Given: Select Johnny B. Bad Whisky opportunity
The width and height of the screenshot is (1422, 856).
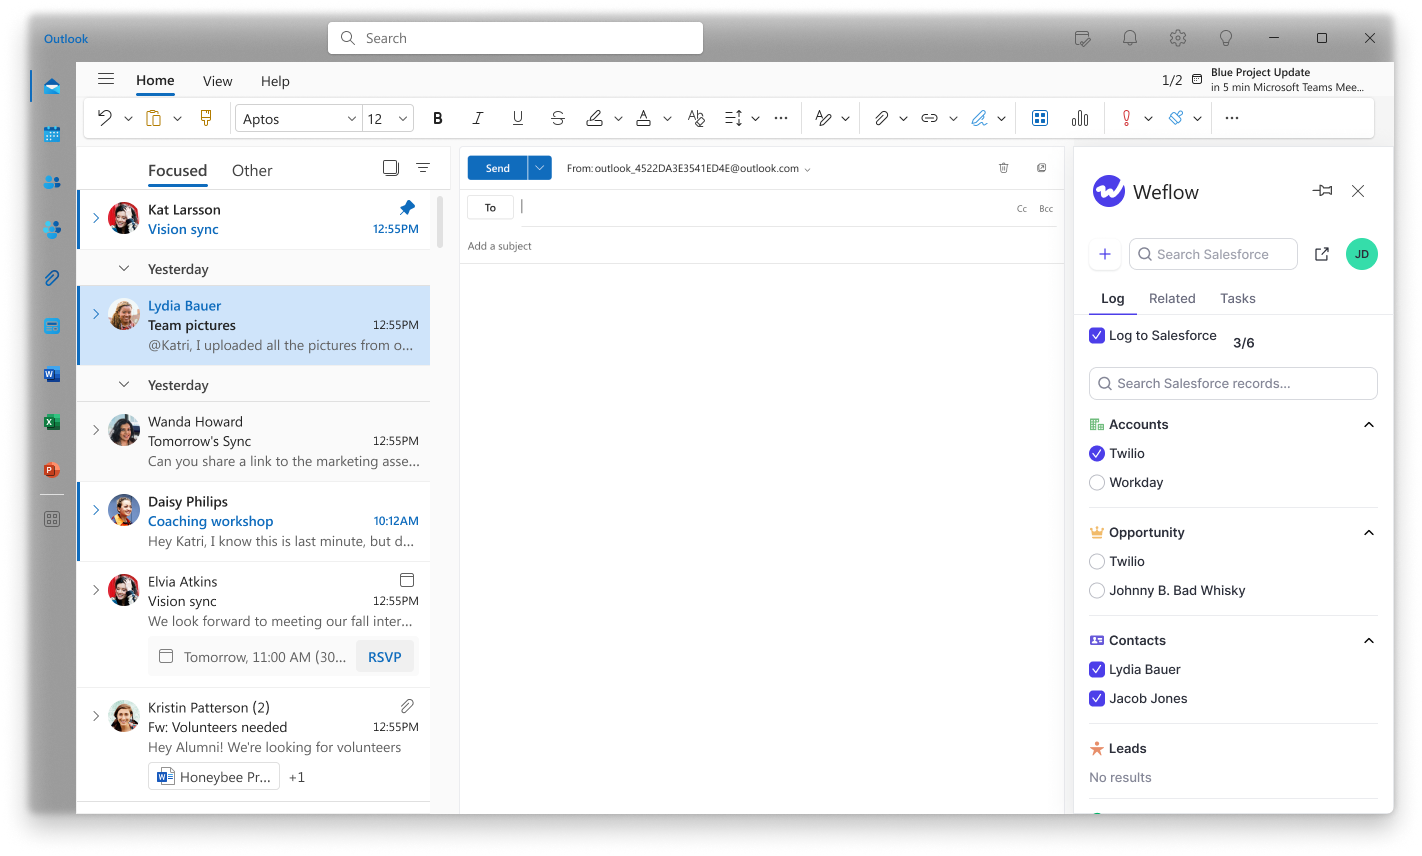Looking at the screenshot, I should pos(1097,590).
